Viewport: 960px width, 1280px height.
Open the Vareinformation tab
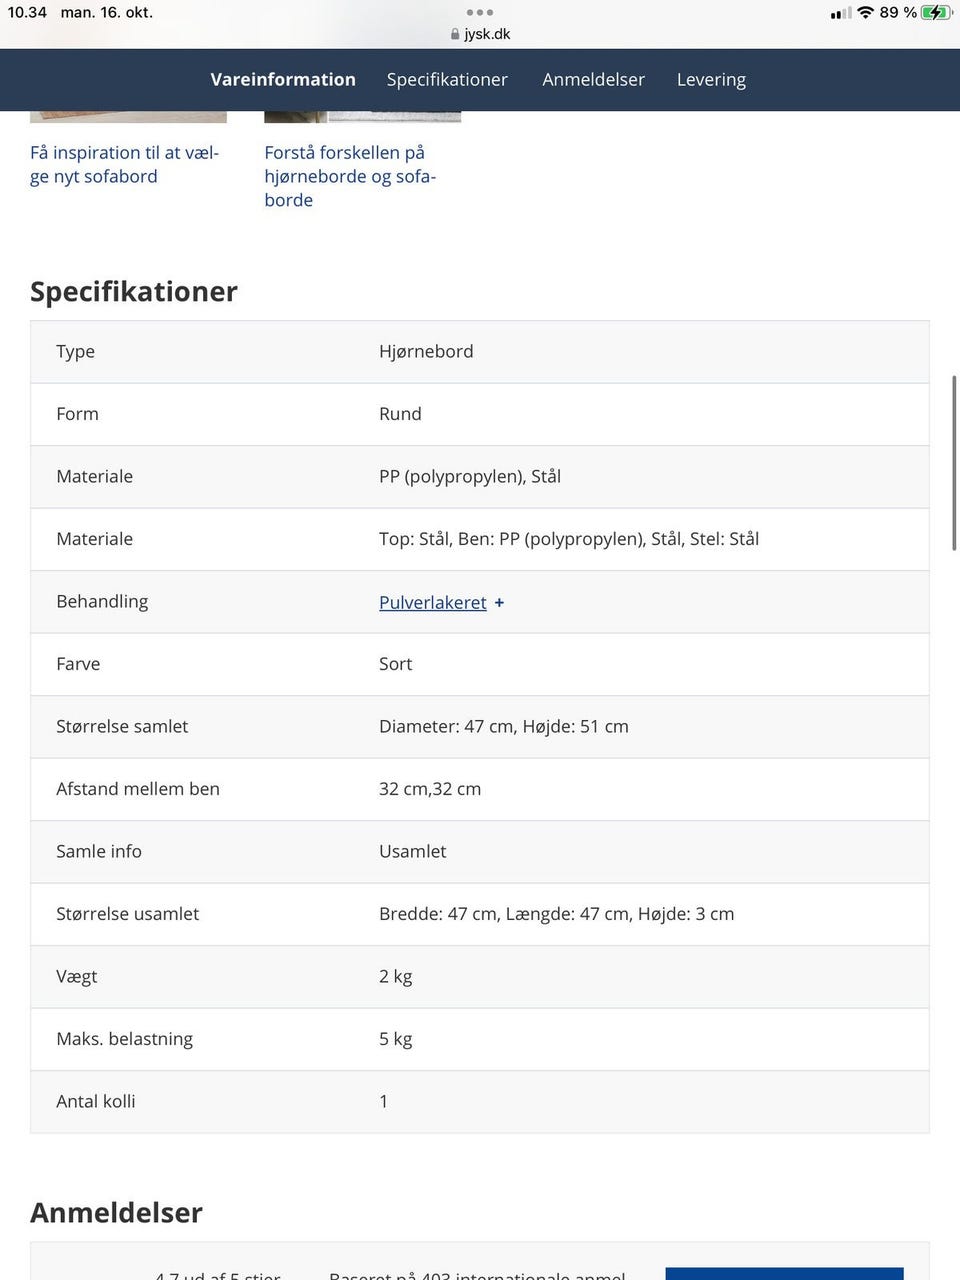coord(283,79)
